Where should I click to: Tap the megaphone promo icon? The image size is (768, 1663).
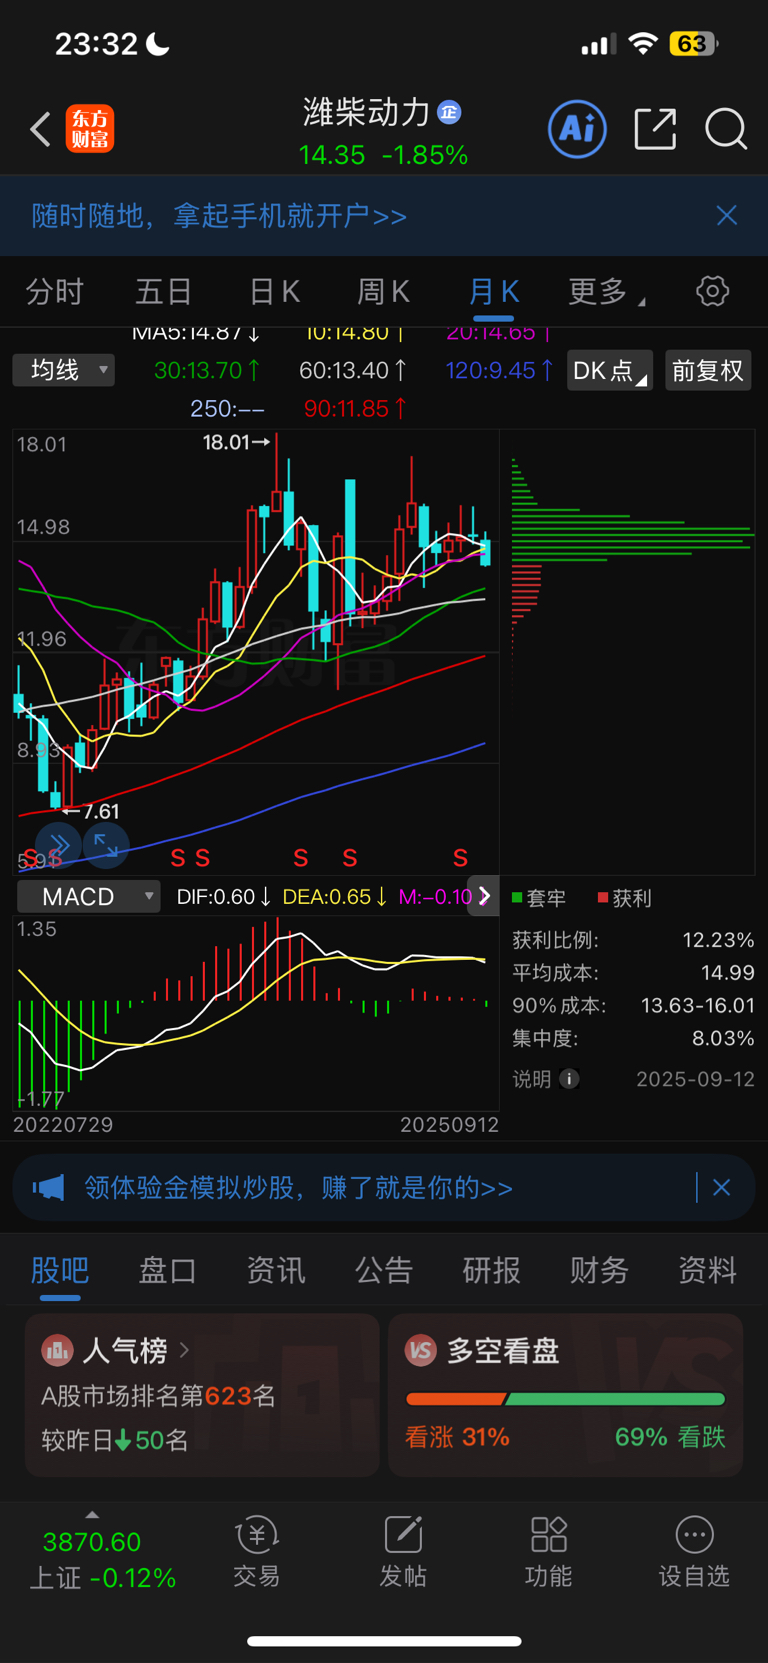(x=48, y=1187)
